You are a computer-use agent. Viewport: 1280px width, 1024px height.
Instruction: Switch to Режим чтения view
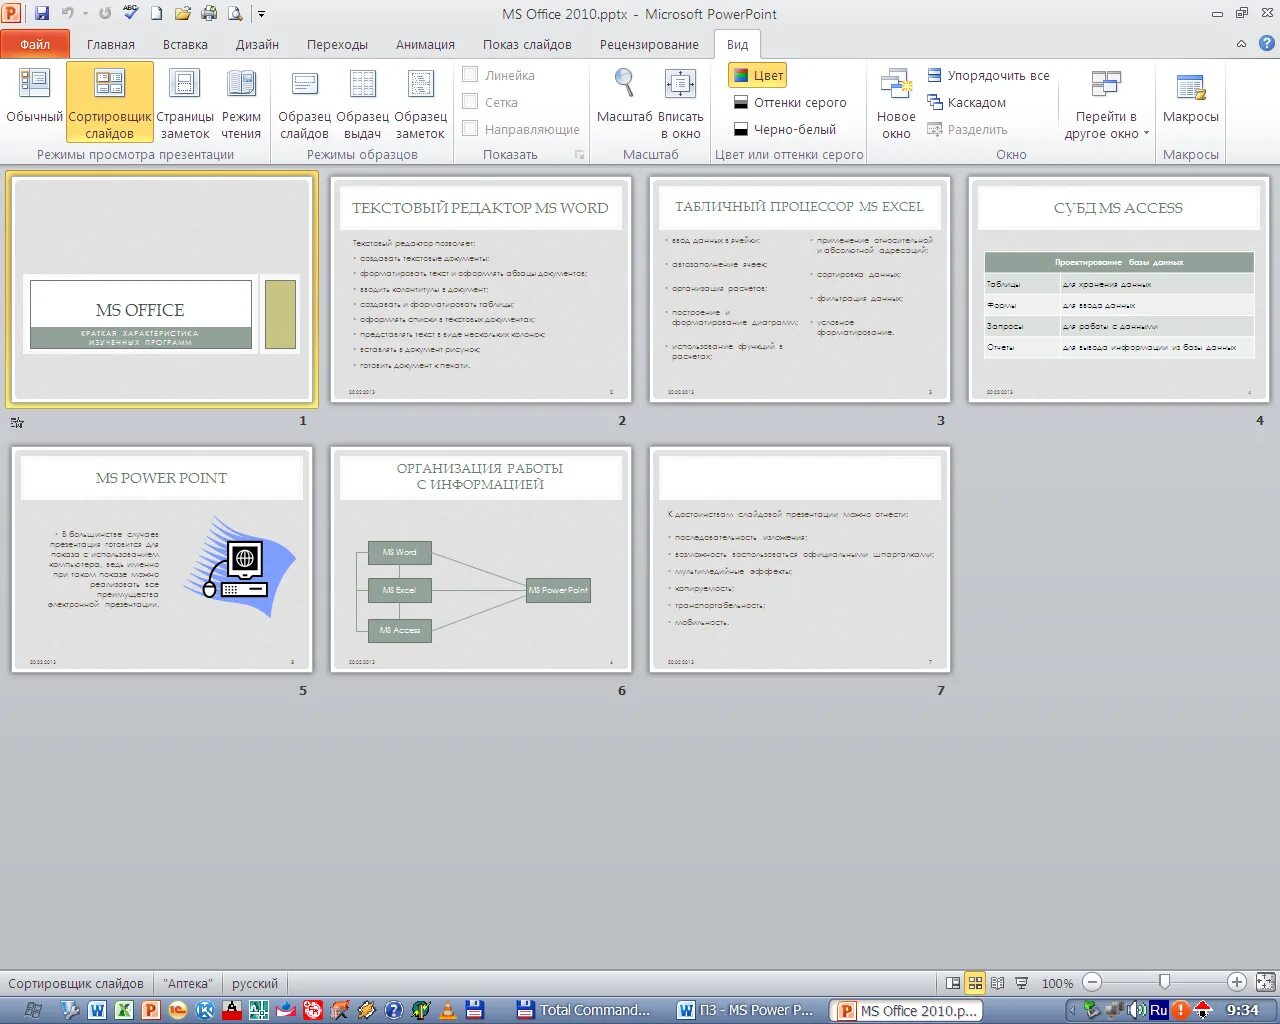(x=241, y=101)
